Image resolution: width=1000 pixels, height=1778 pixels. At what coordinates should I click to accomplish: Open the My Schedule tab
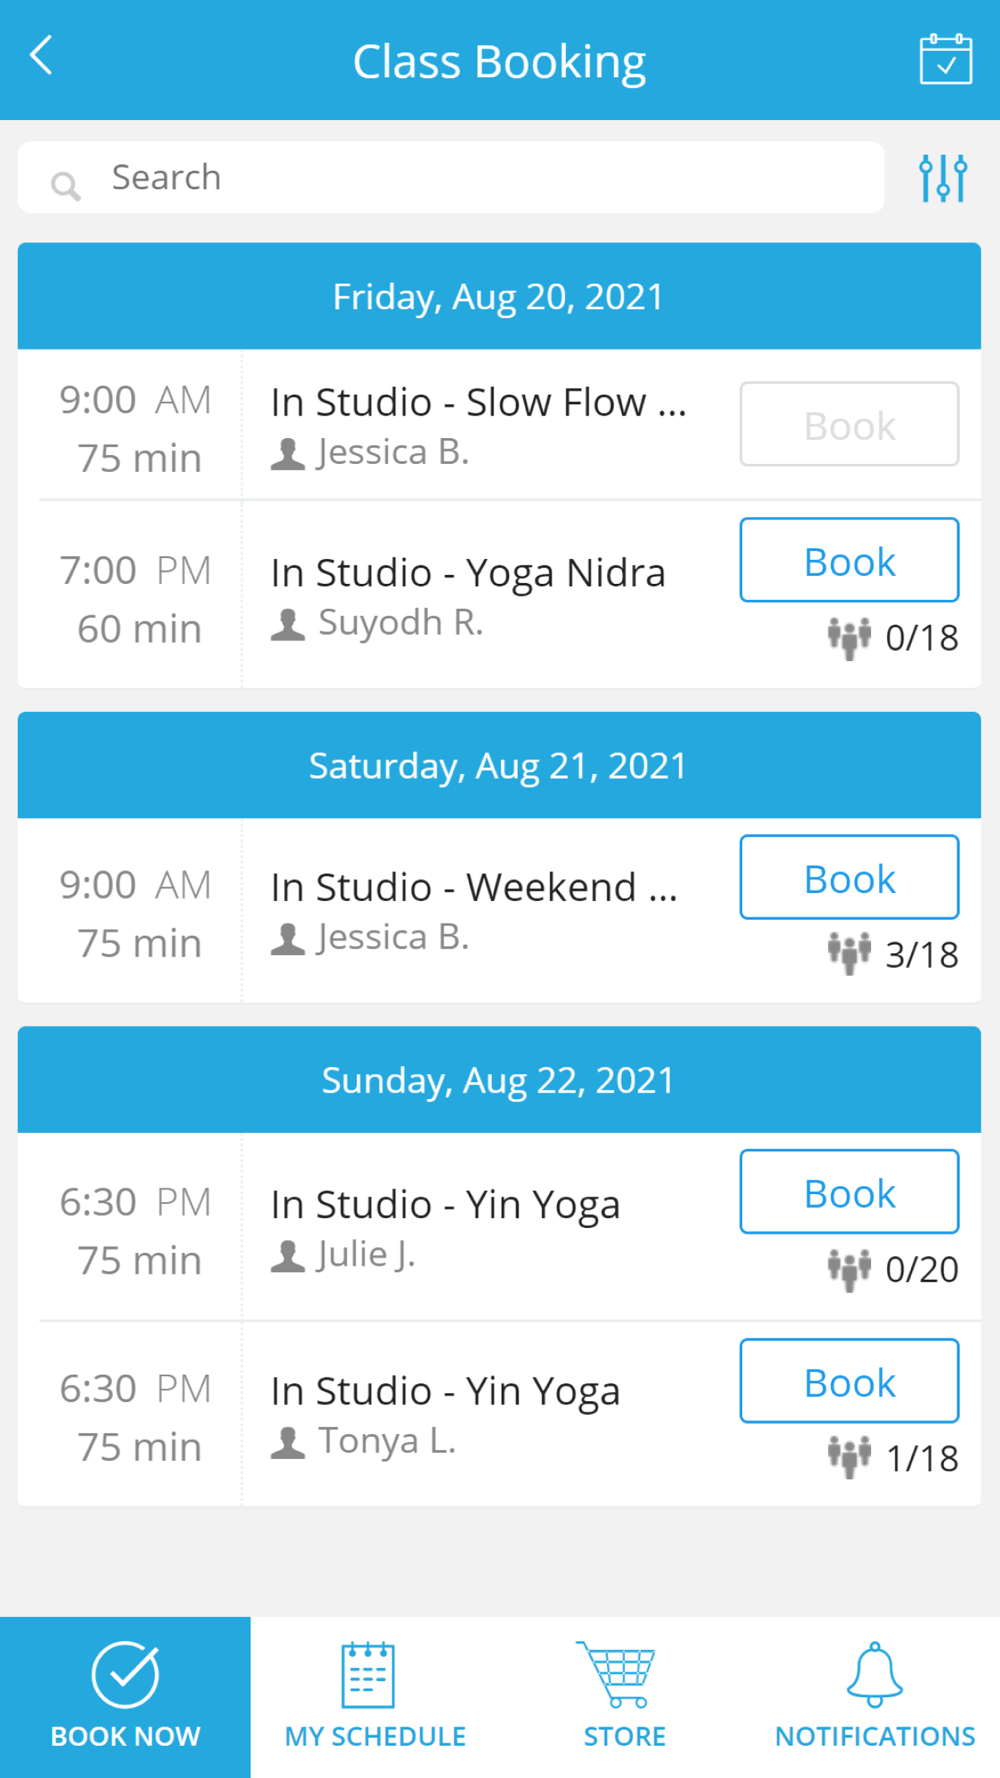pyautogui.click(x=375, y=1696)
